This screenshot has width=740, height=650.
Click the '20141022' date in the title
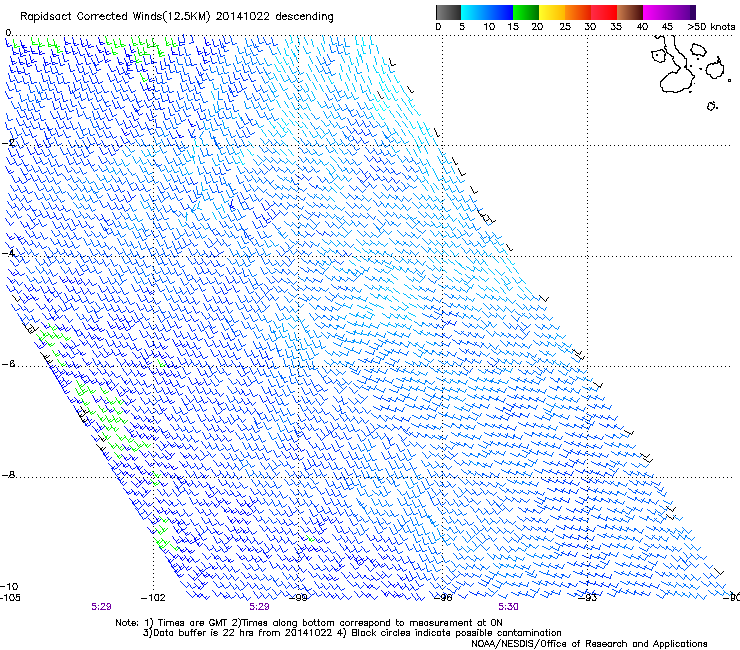pos(243,17)
